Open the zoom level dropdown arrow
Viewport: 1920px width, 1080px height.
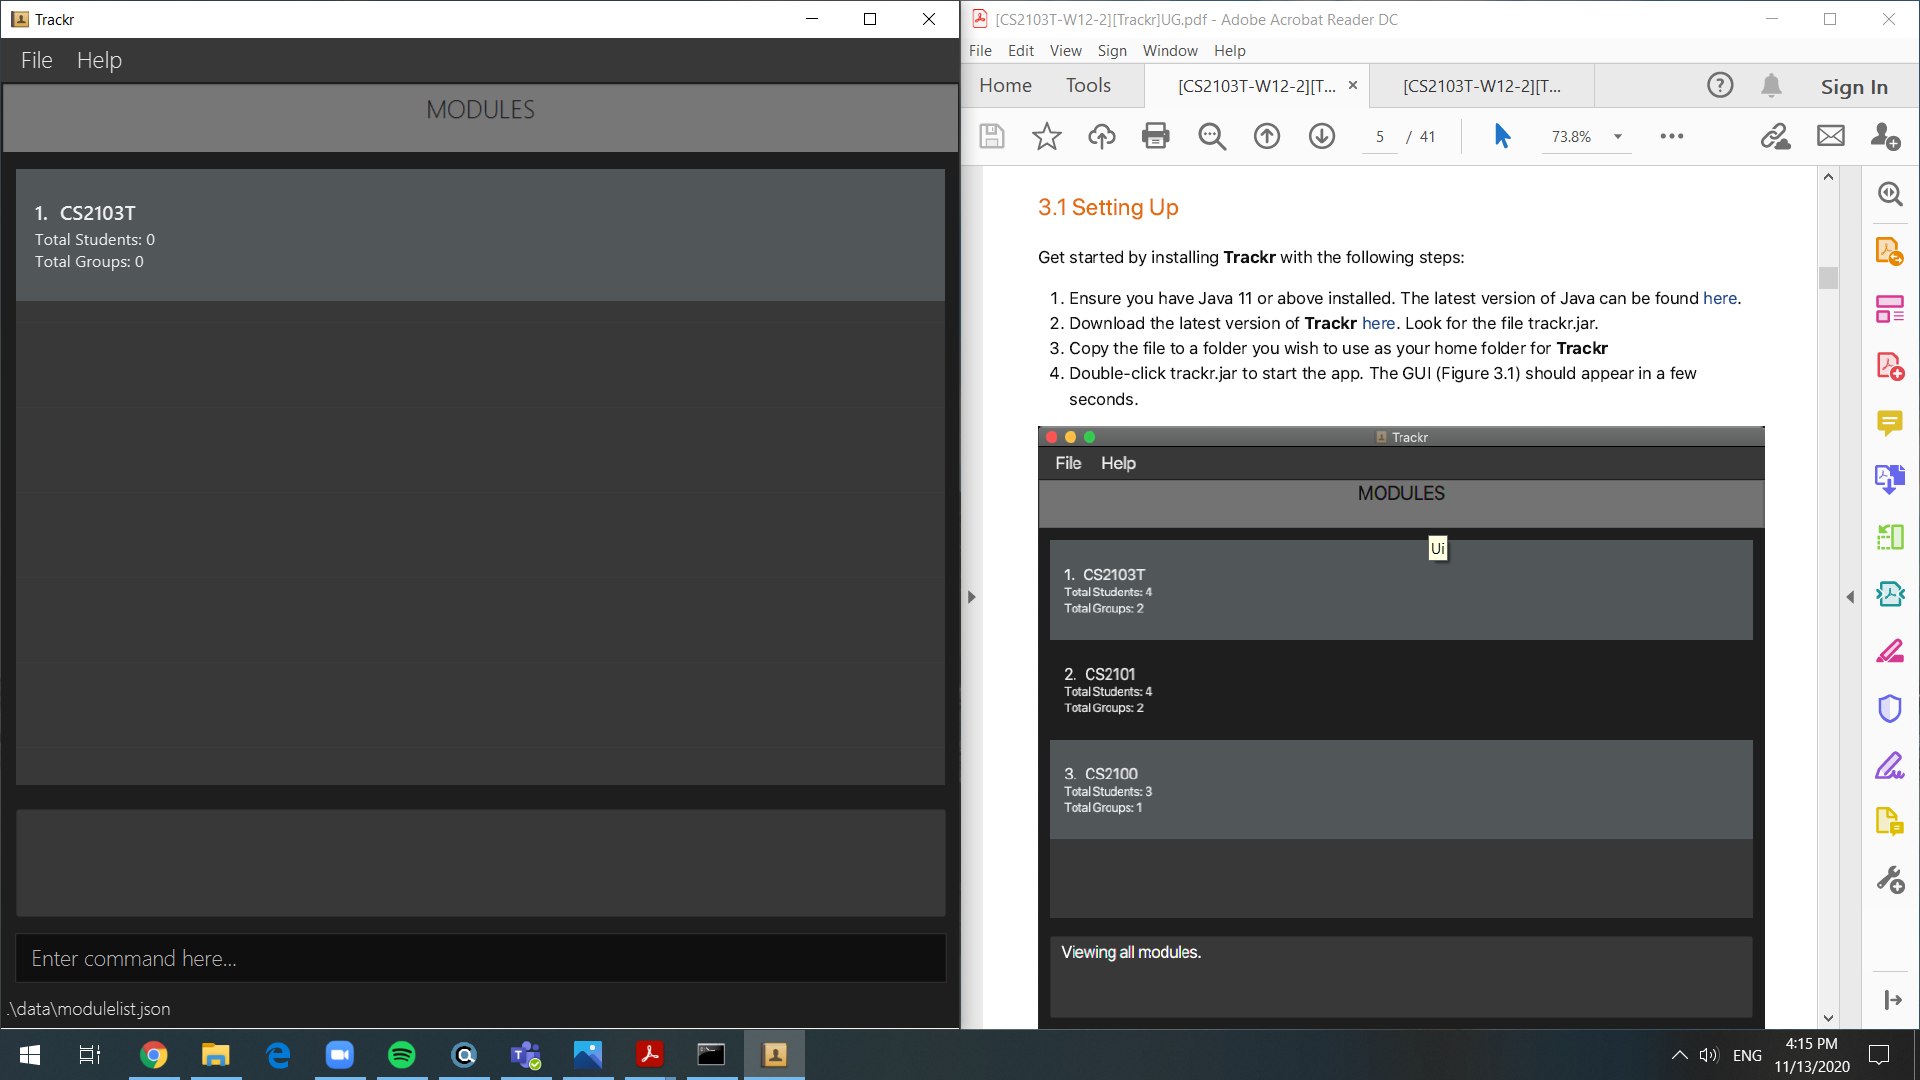1617,137
